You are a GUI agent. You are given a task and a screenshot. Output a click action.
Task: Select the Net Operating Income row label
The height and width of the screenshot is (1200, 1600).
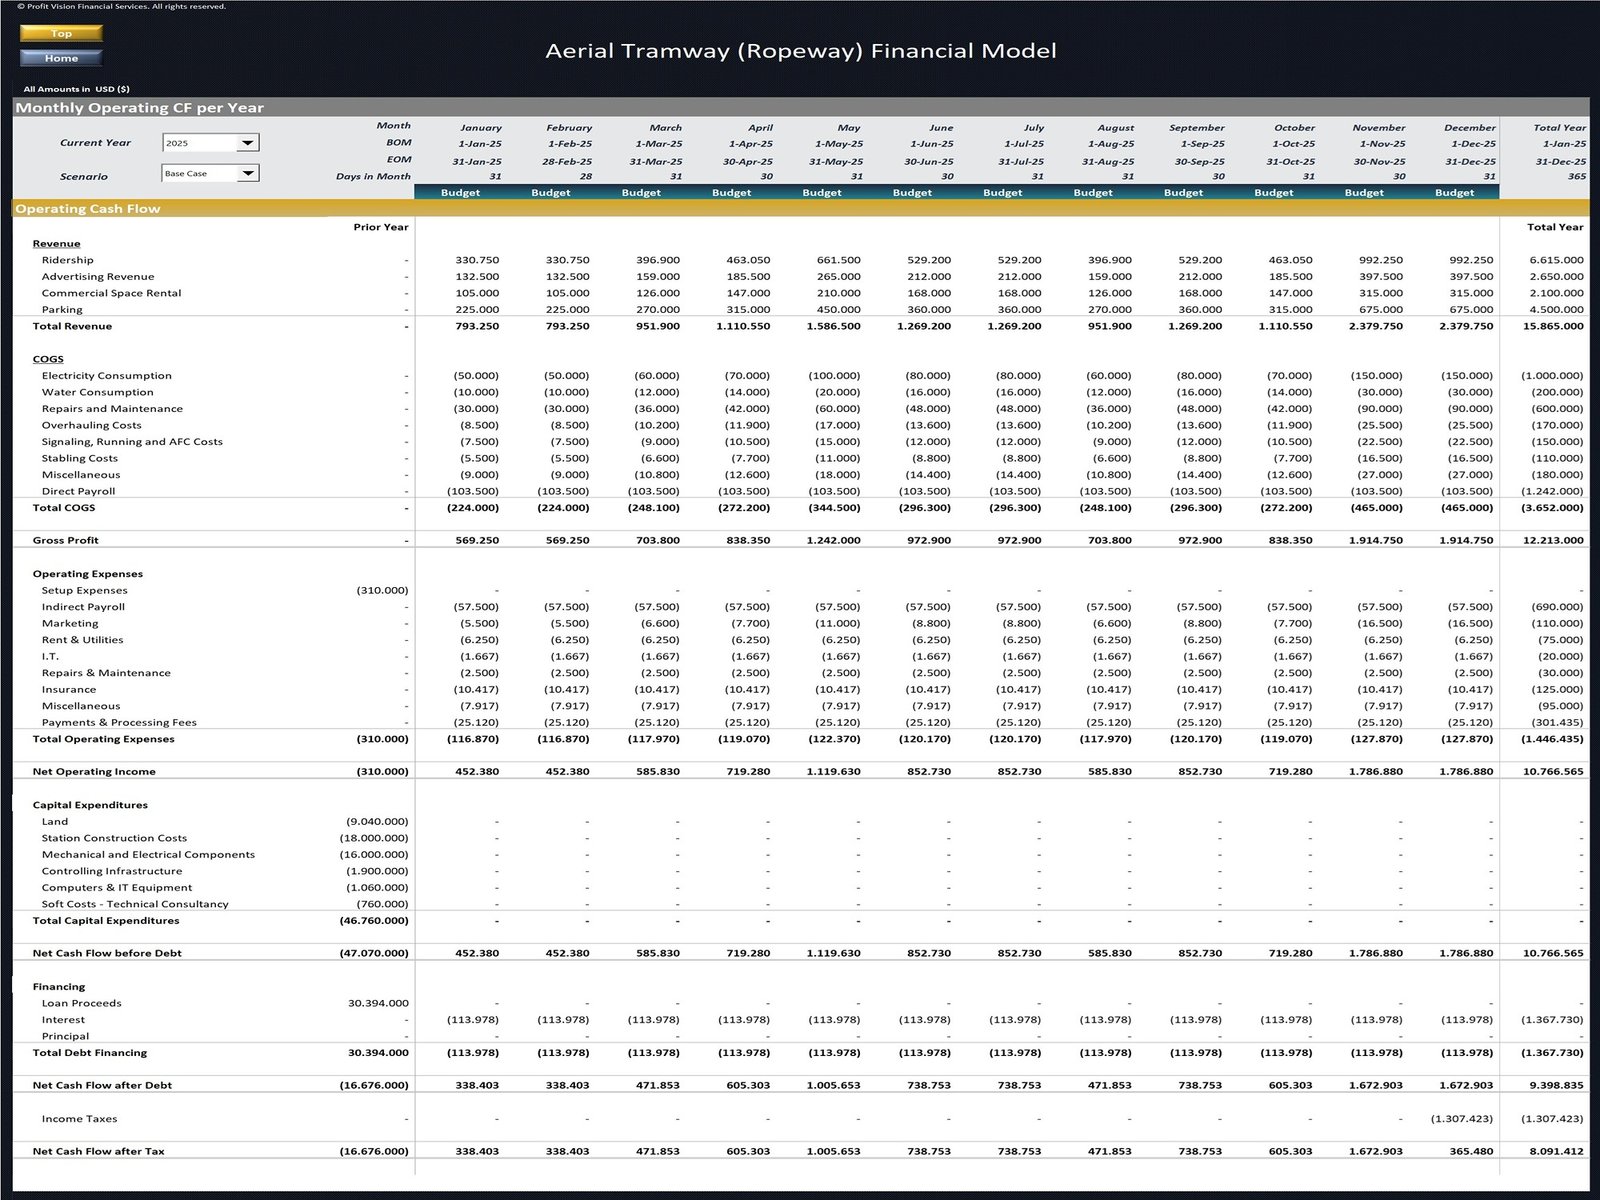[94, 771]
